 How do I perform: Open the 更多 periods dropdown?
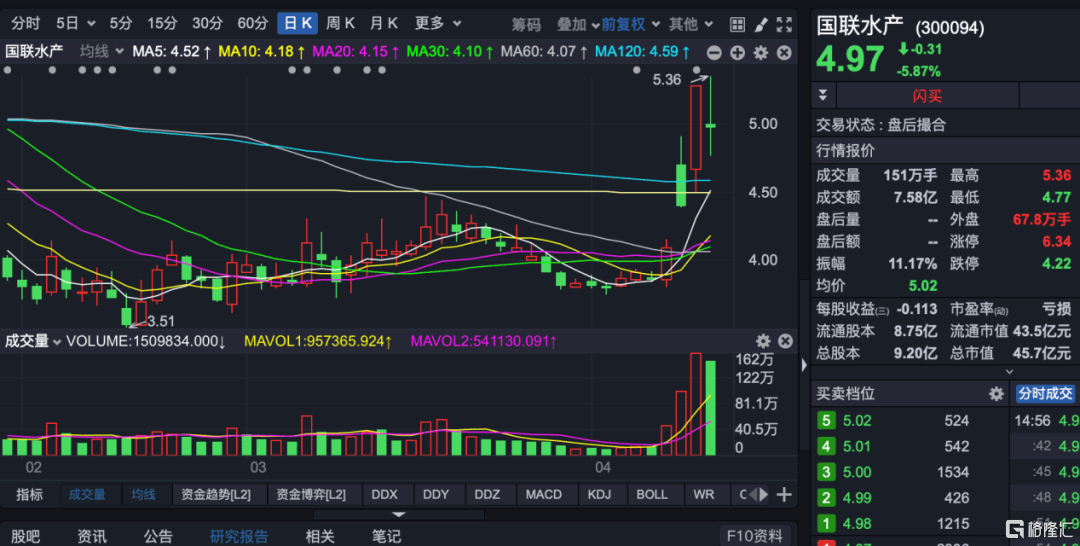(437, 23)
